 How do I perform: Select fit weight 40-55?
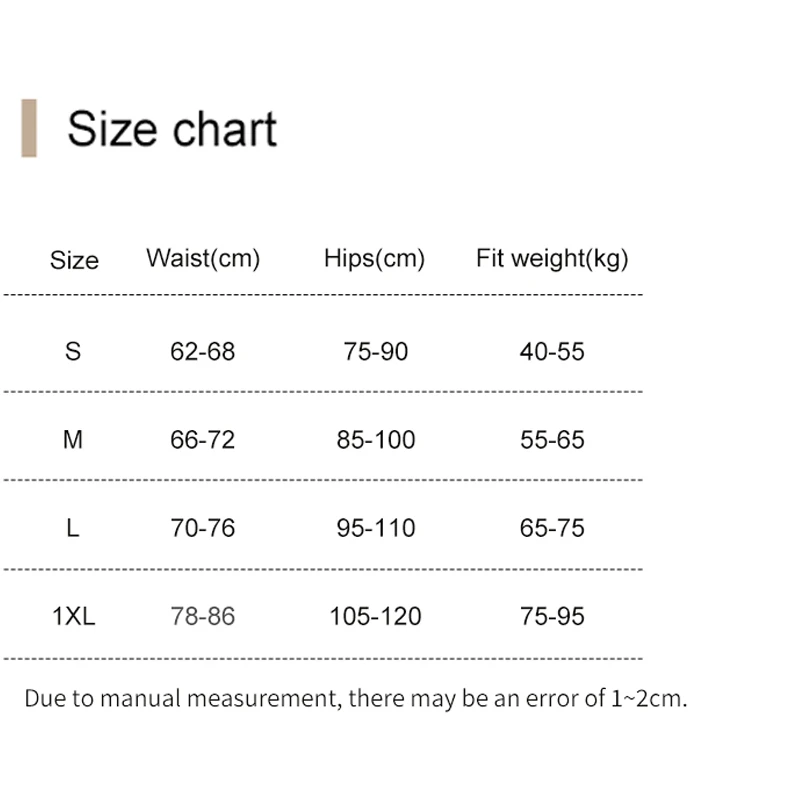(552, 352)
